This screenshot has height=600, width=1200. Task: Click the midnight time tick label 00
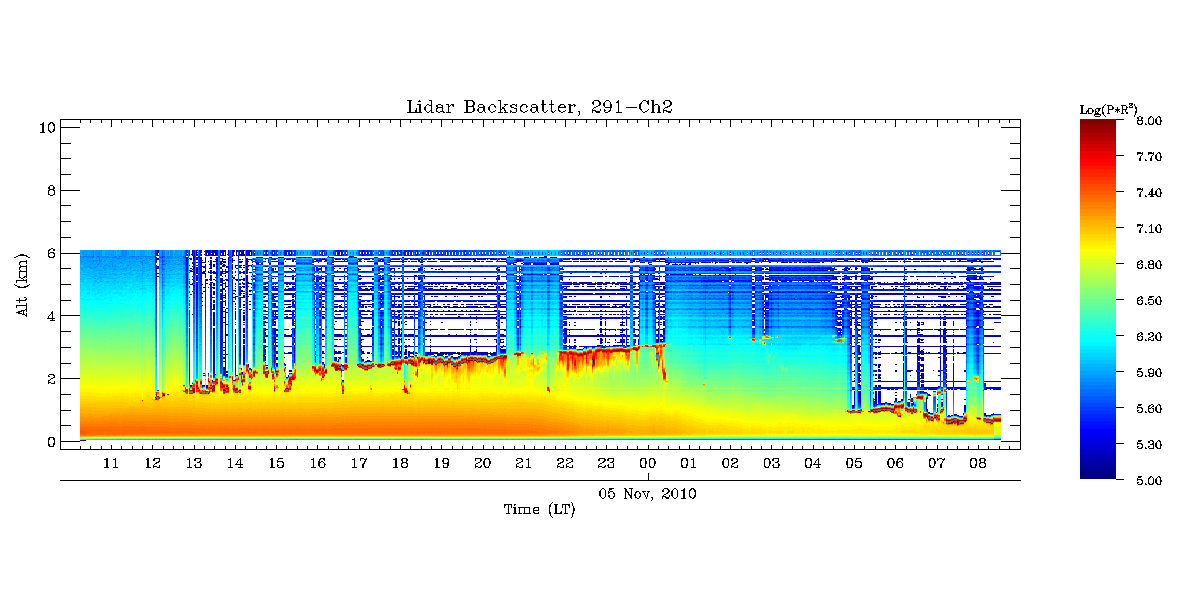click(648, 464)
